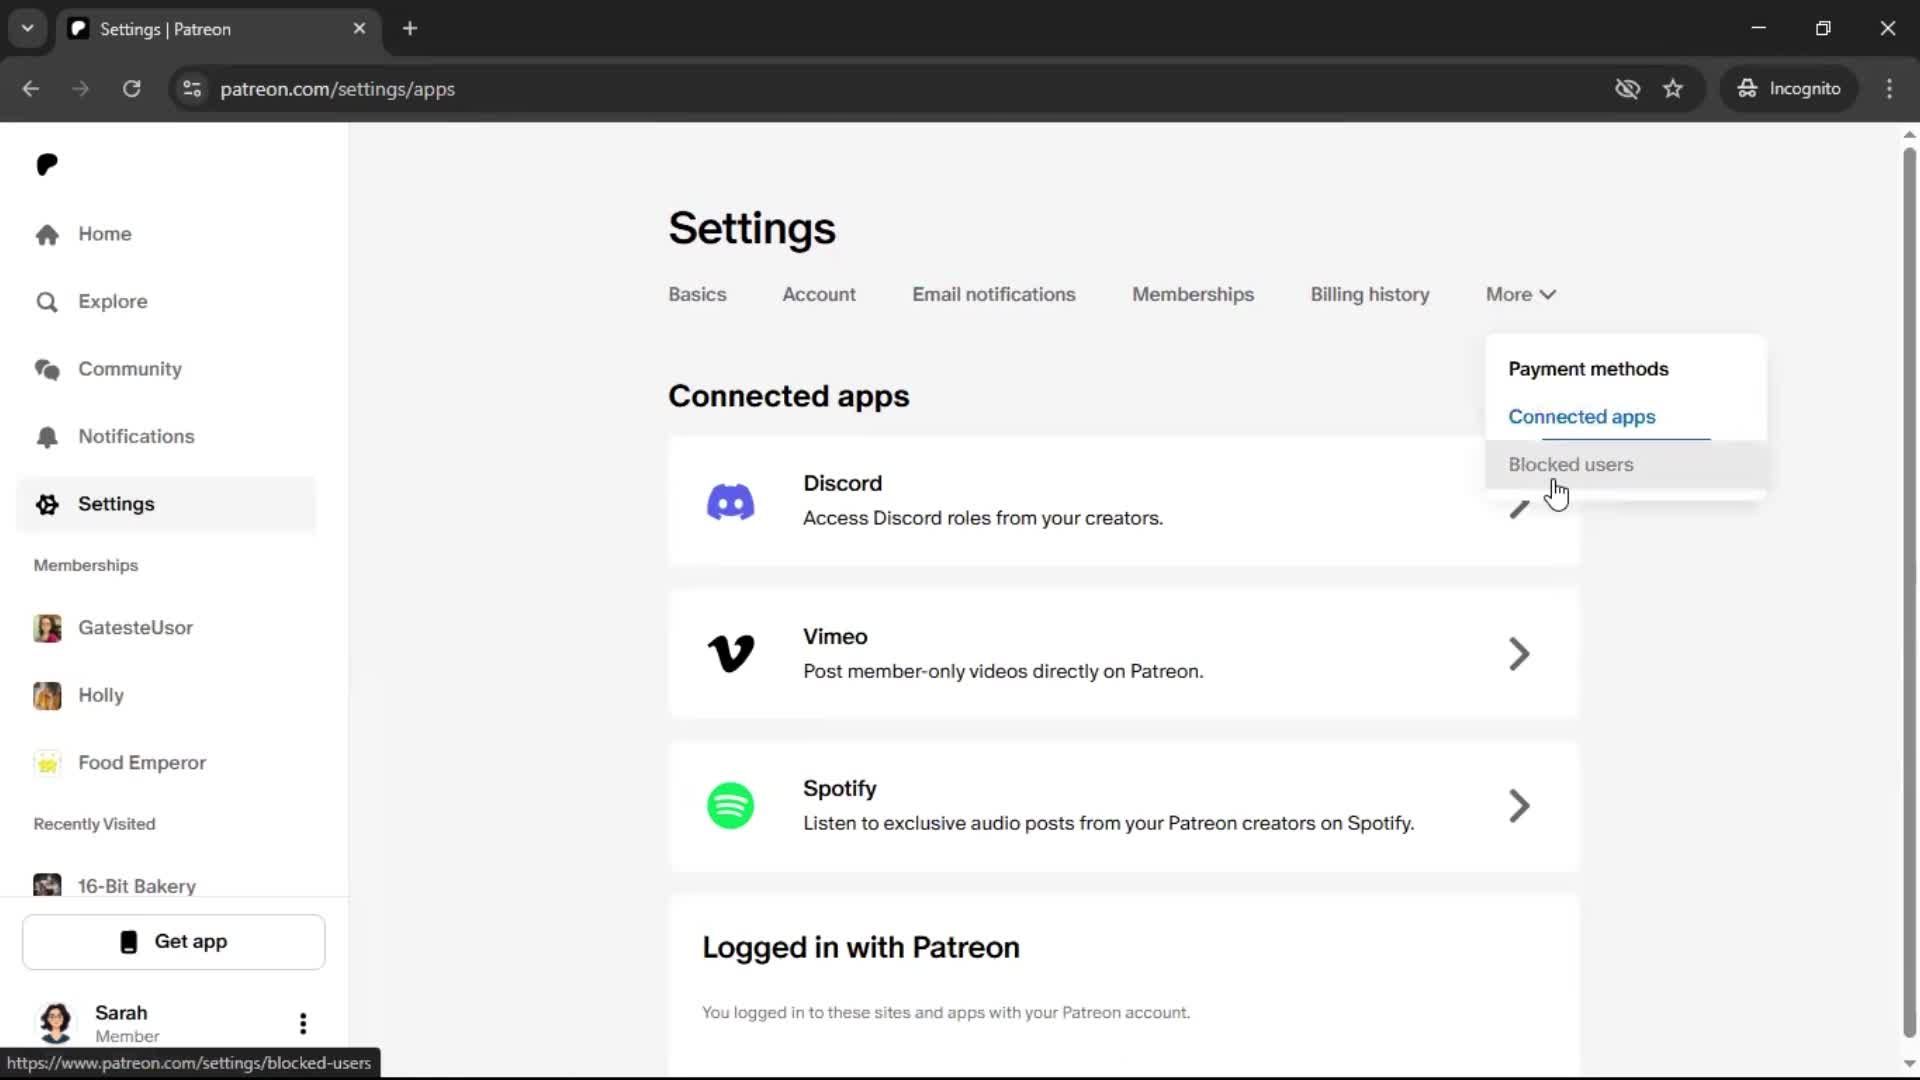Viewport: 1920px width, 1080px height.
Task: Click the Food Emperor avatar icon
Action: pos(47,763)
